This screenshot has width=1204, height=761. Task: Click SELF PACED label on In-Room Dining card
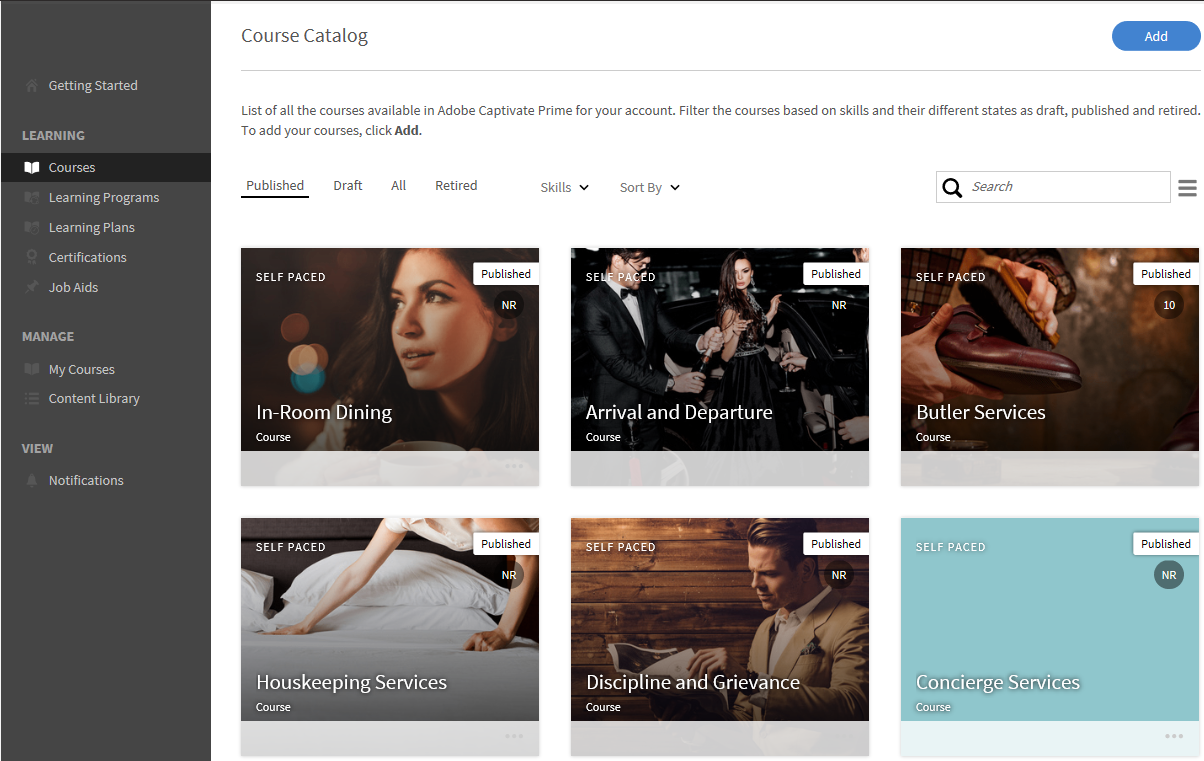290,277
